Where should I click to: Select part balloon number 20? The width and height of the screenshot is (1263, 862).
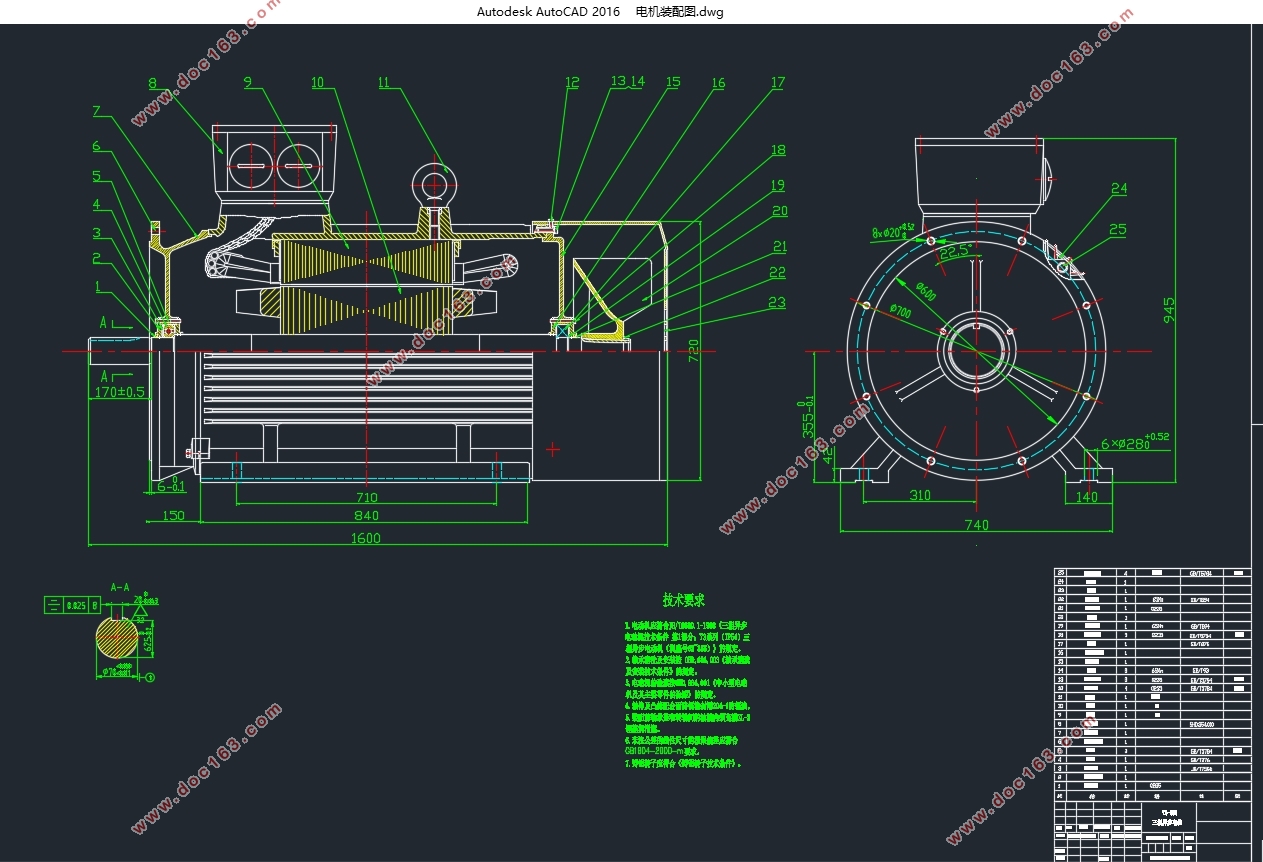[779, 211]
